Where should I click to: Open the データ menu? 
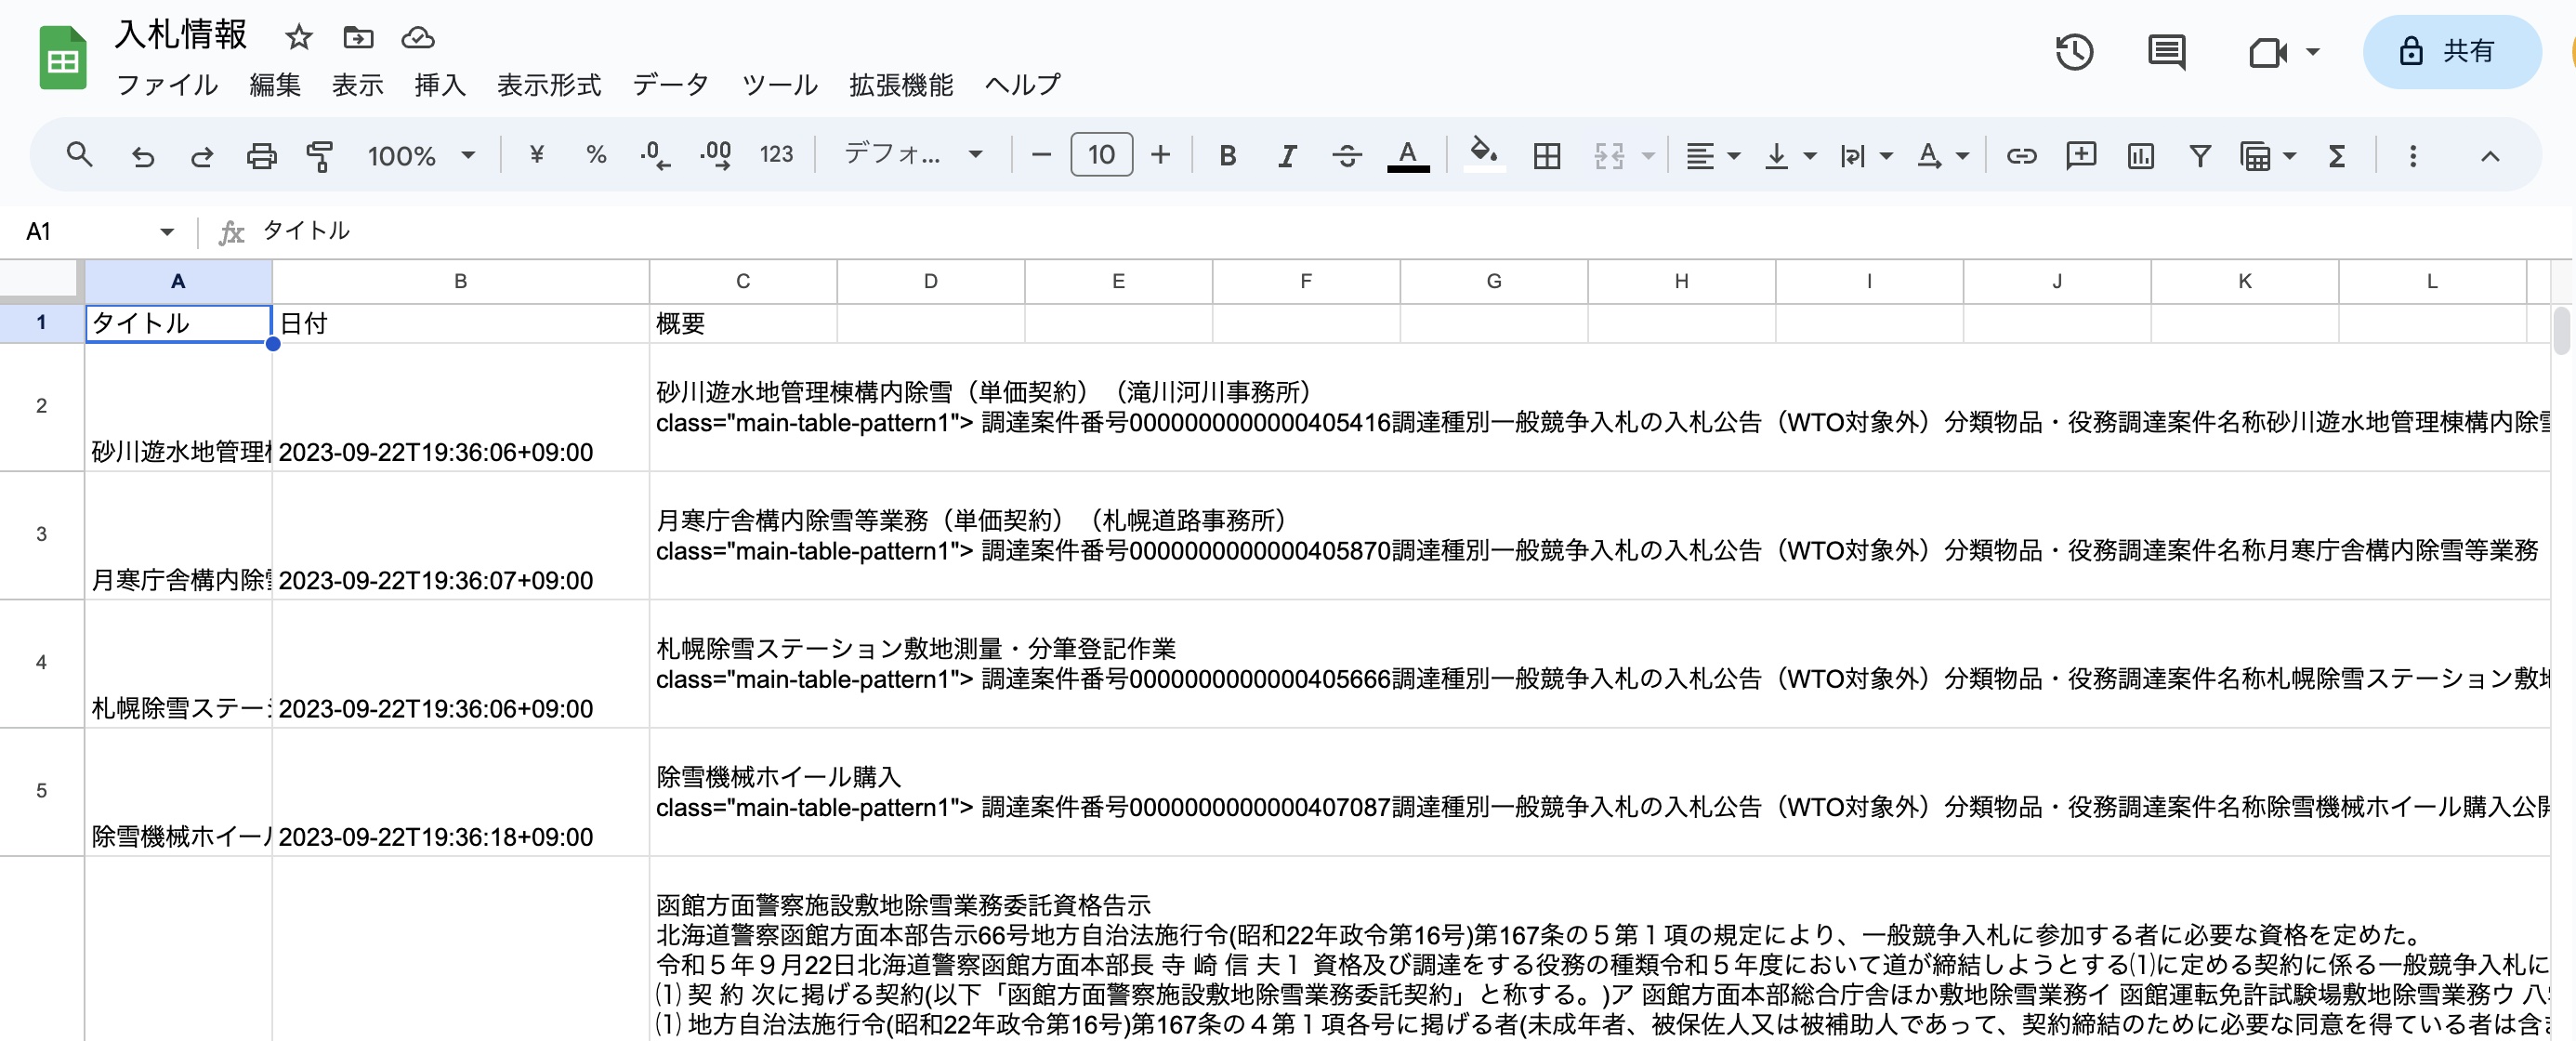click(671, 85)
